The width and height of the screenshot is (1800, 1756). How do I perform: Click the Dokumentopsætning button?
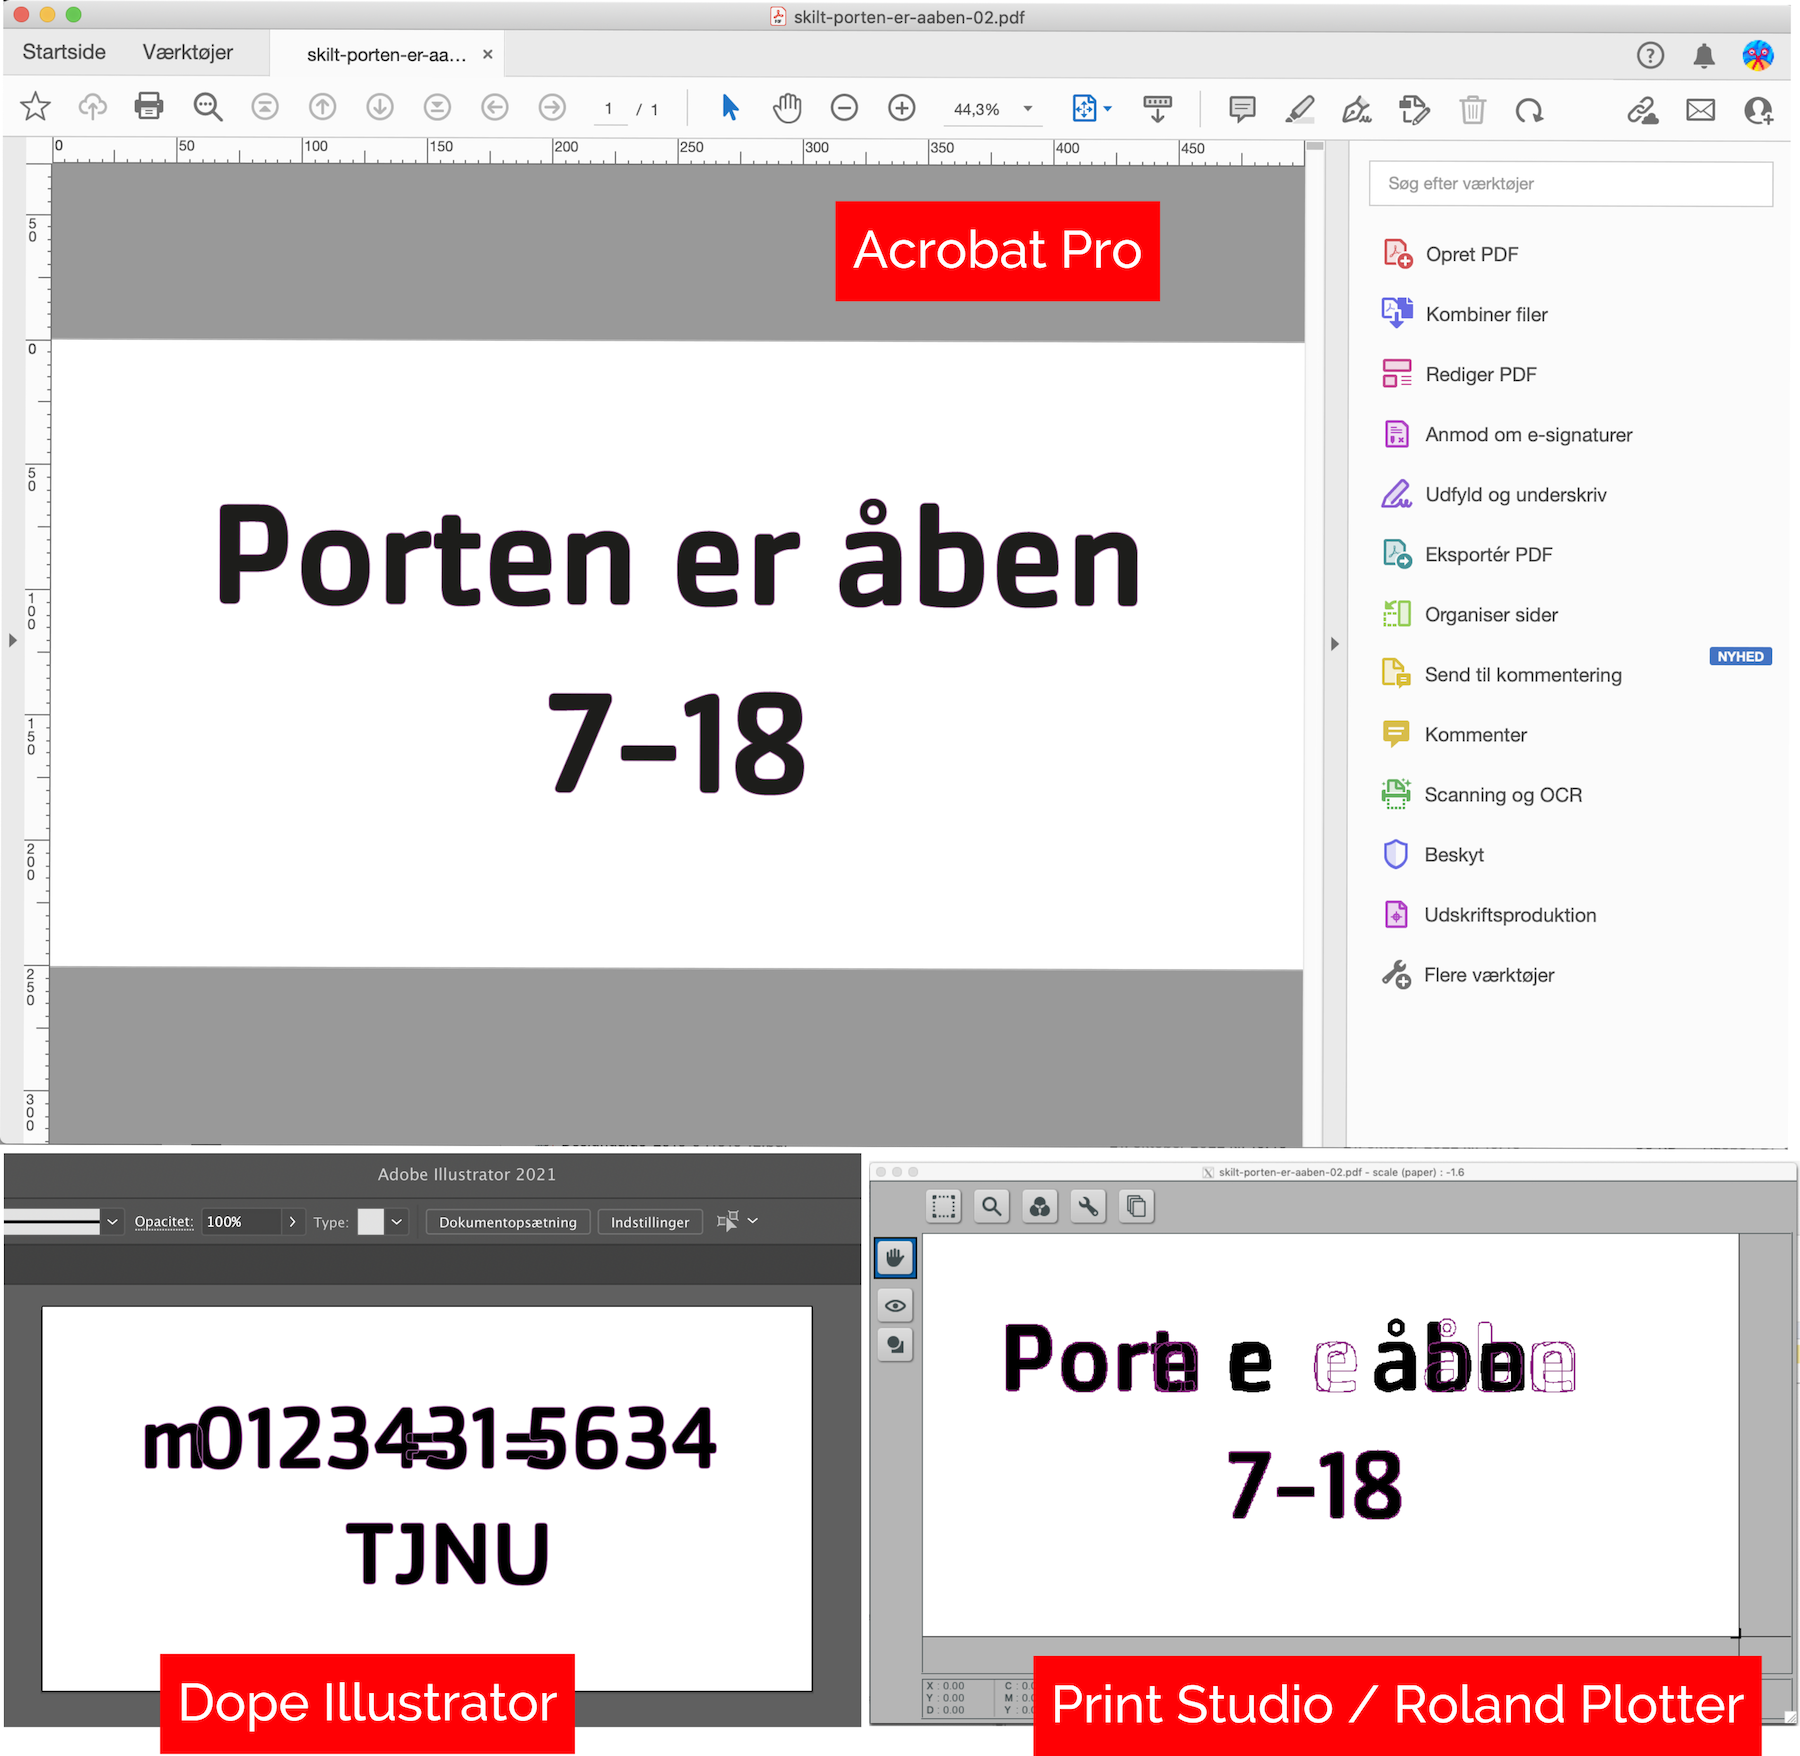point(507,1222)
